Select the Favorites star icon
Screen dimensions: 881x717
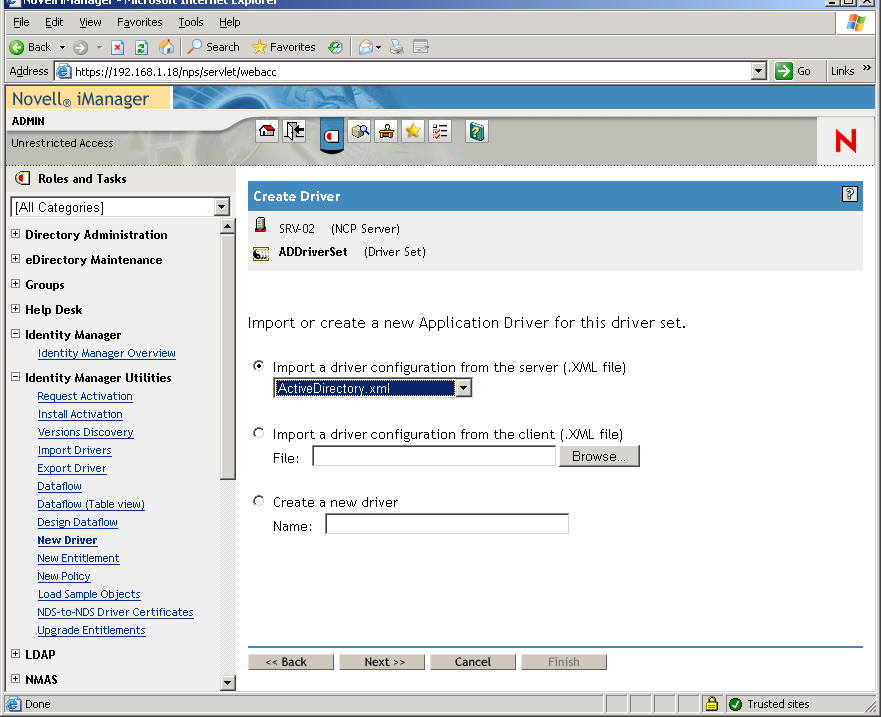point(413,131)
